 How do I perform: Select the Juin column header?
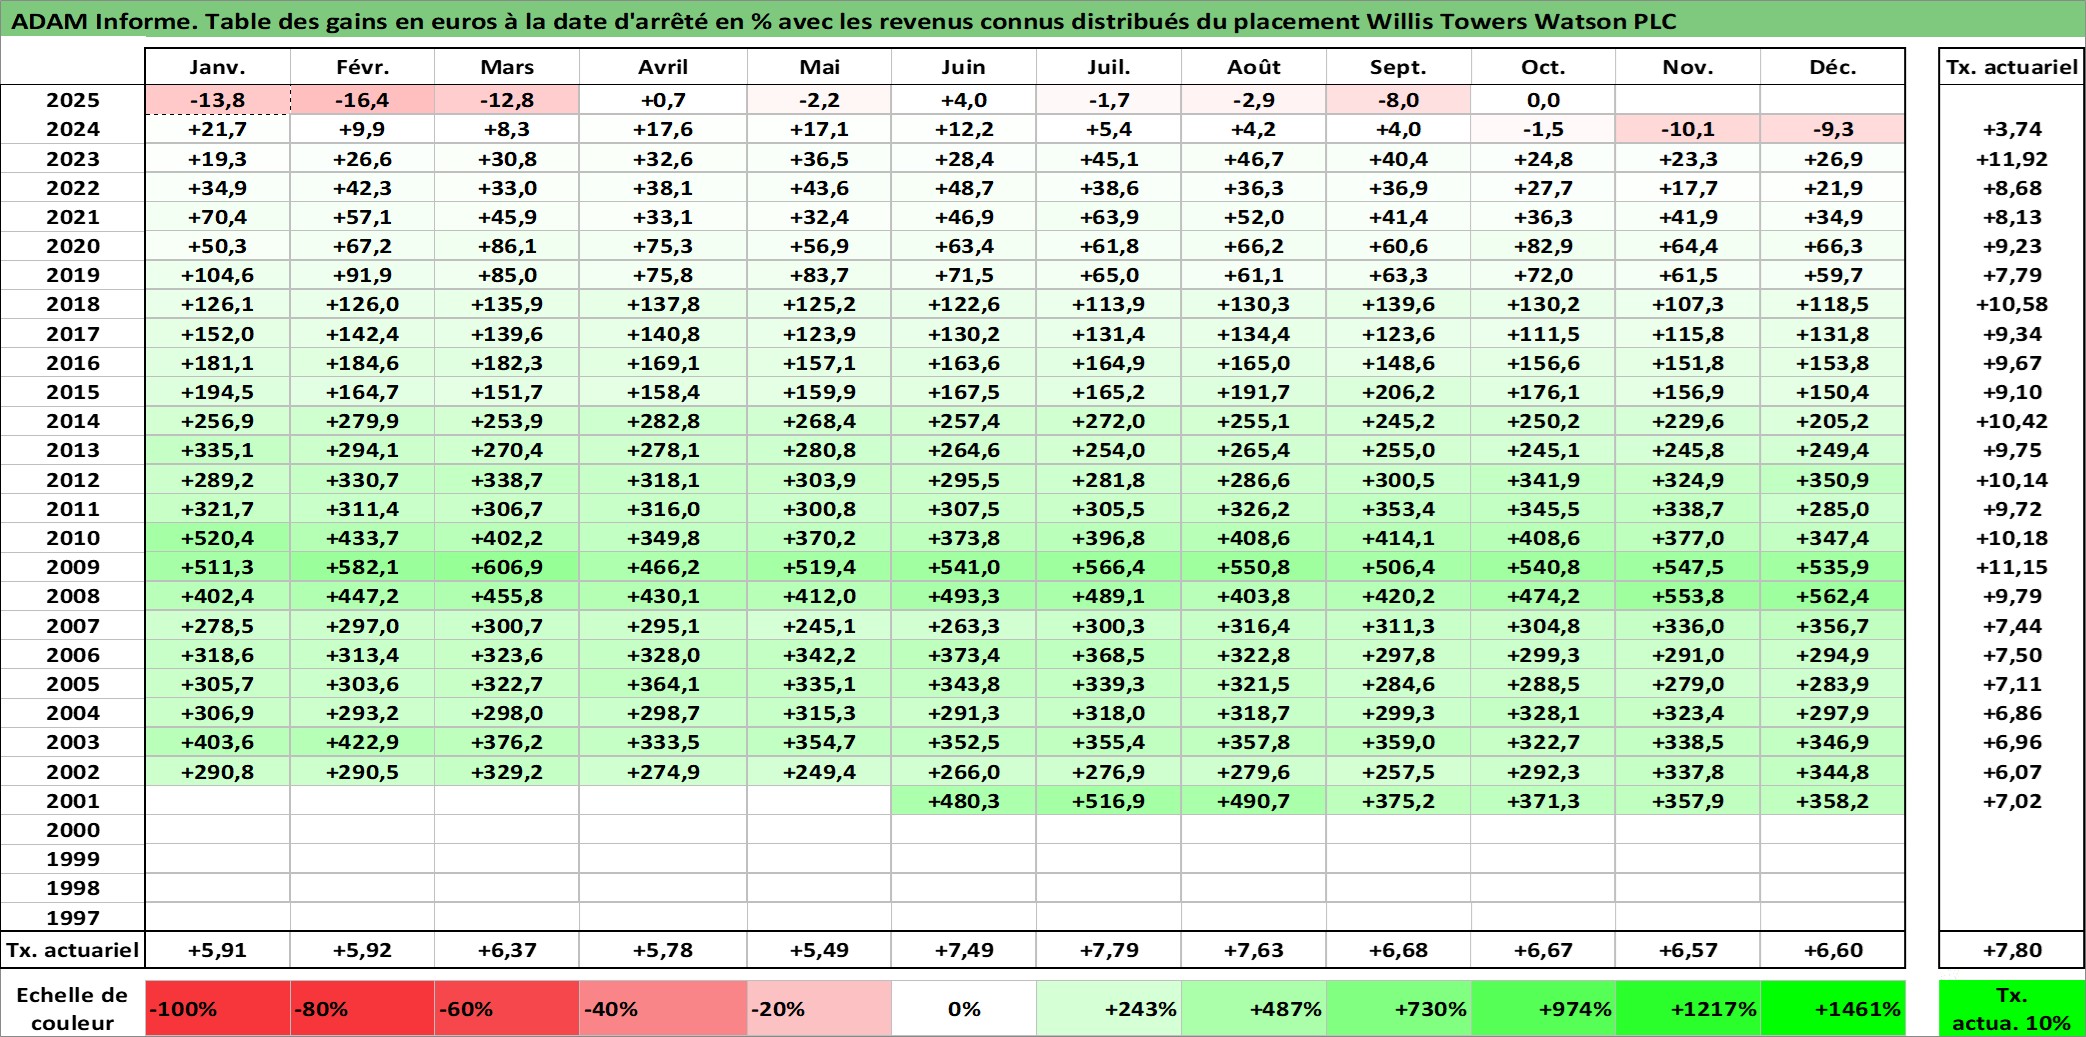coord(964,67)
